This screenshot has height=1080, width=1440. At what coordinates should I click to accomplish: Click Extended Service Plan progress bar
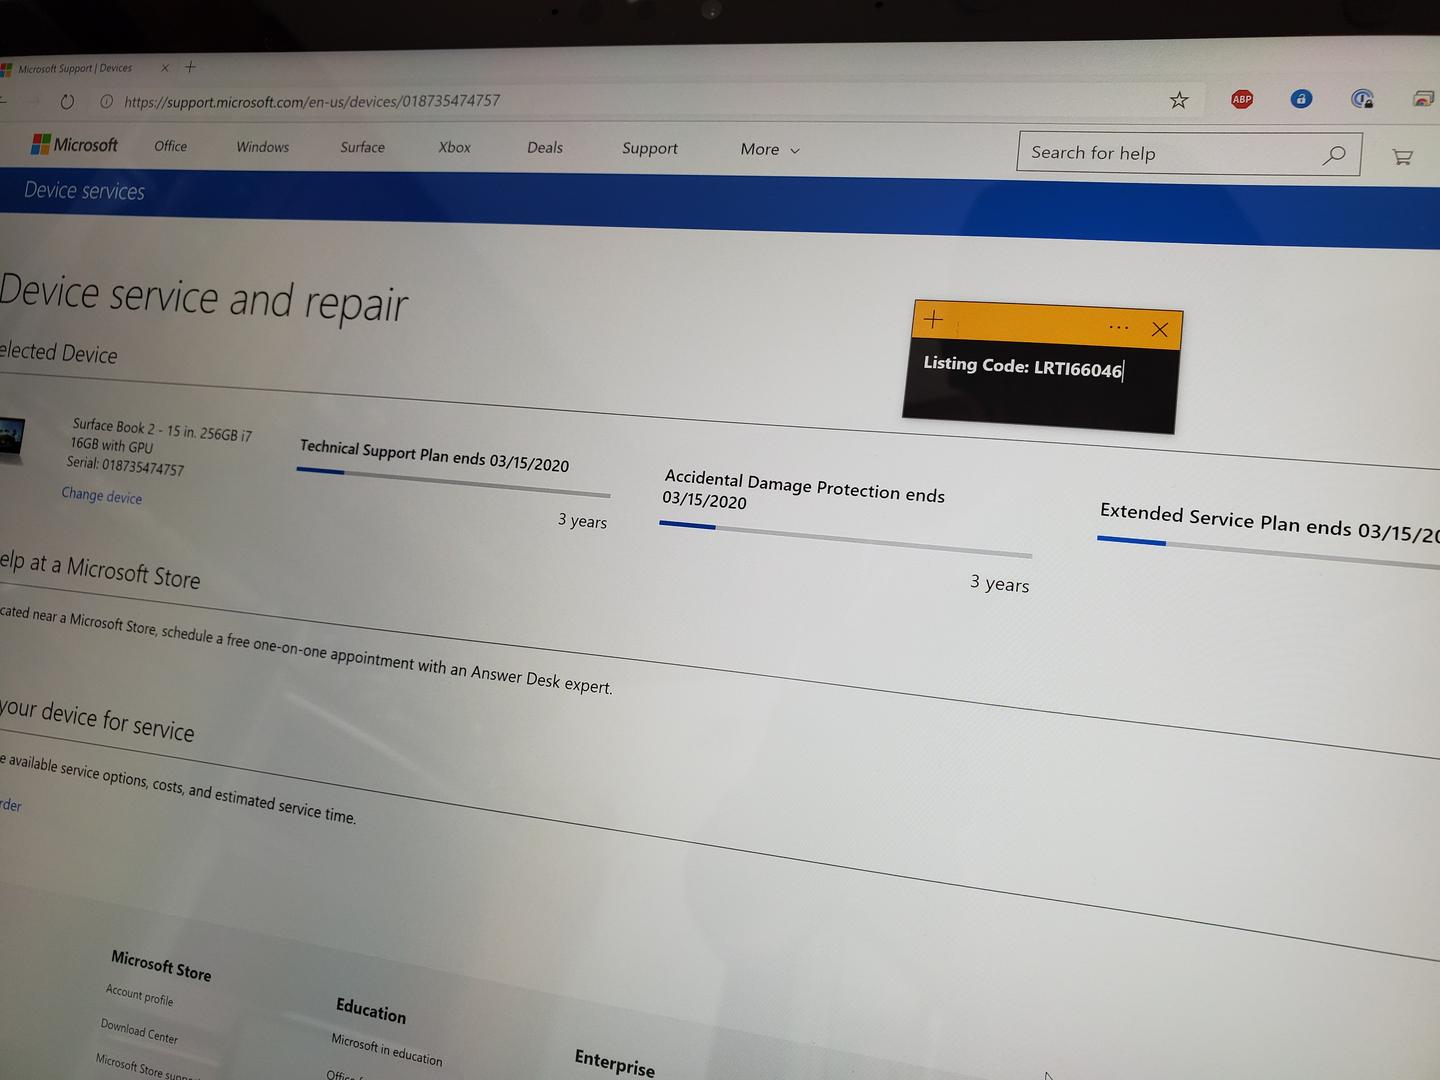click(1268, 553)
